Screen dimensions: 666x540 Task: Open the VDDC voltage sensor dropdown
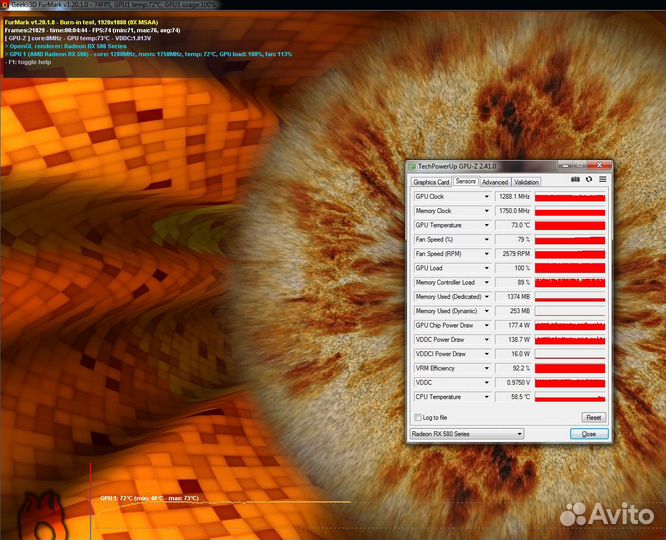pos(487,383)
